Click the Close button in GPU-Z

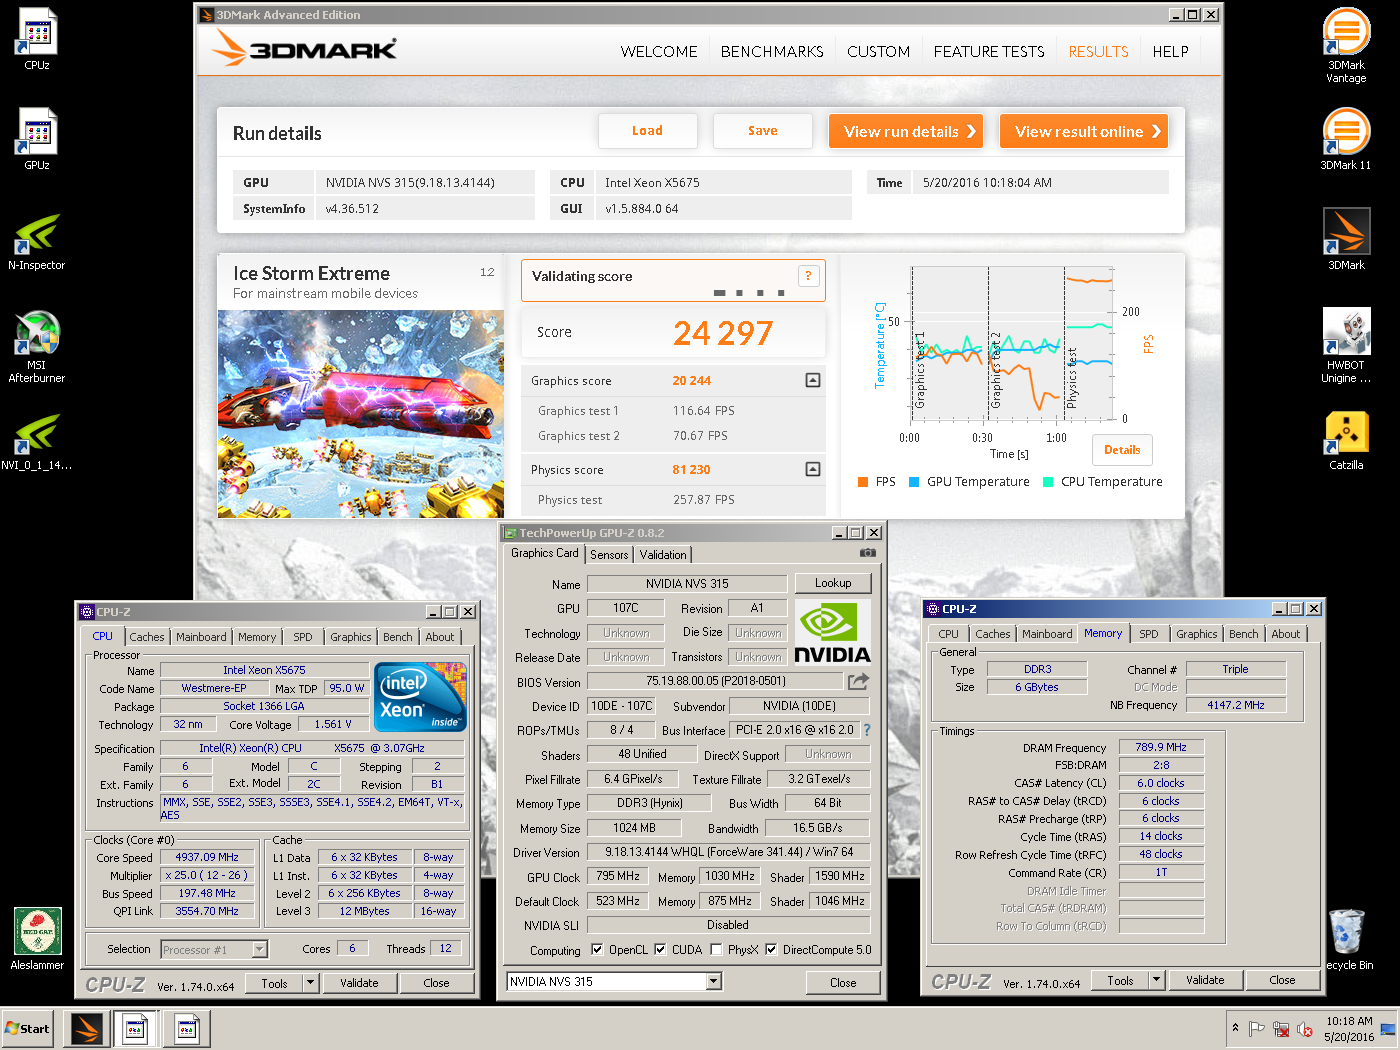pos(843,983)
